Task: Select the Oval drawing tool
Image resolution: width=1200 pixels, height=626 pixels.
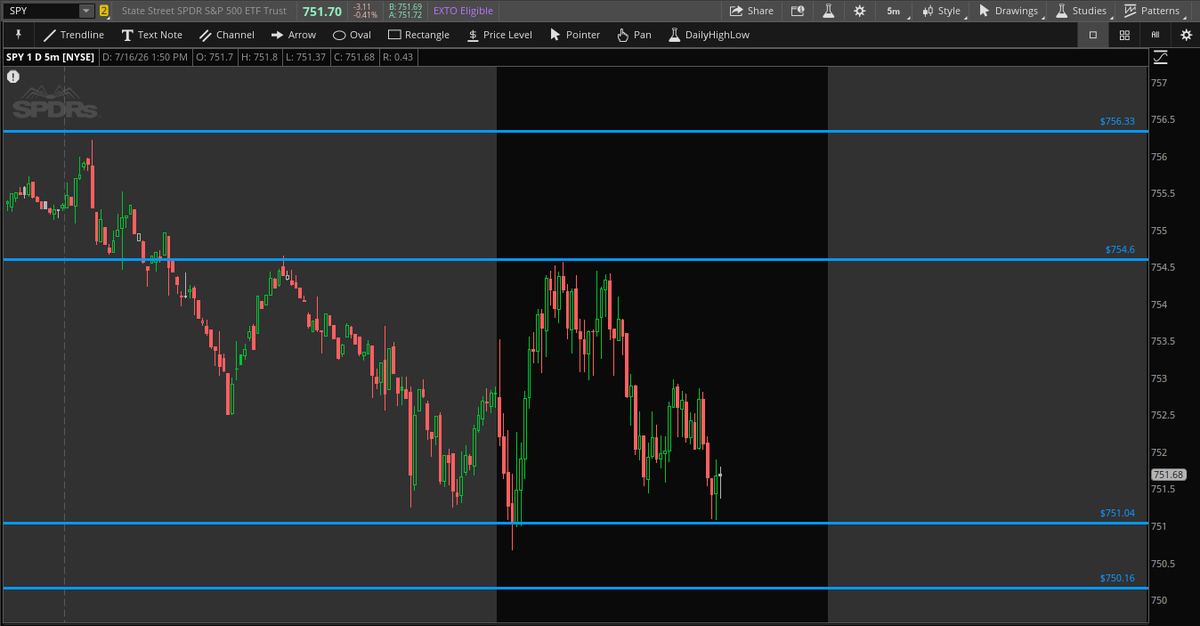Action: [x=351, y=34]
